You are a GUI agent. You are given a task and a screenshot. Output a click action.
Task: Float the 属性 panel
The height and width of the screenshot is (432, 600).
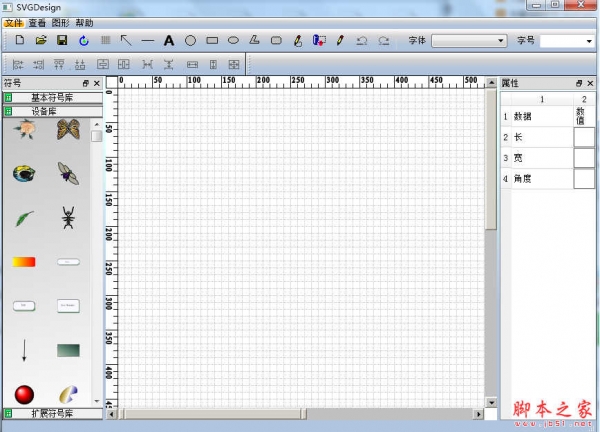[579, 83]
